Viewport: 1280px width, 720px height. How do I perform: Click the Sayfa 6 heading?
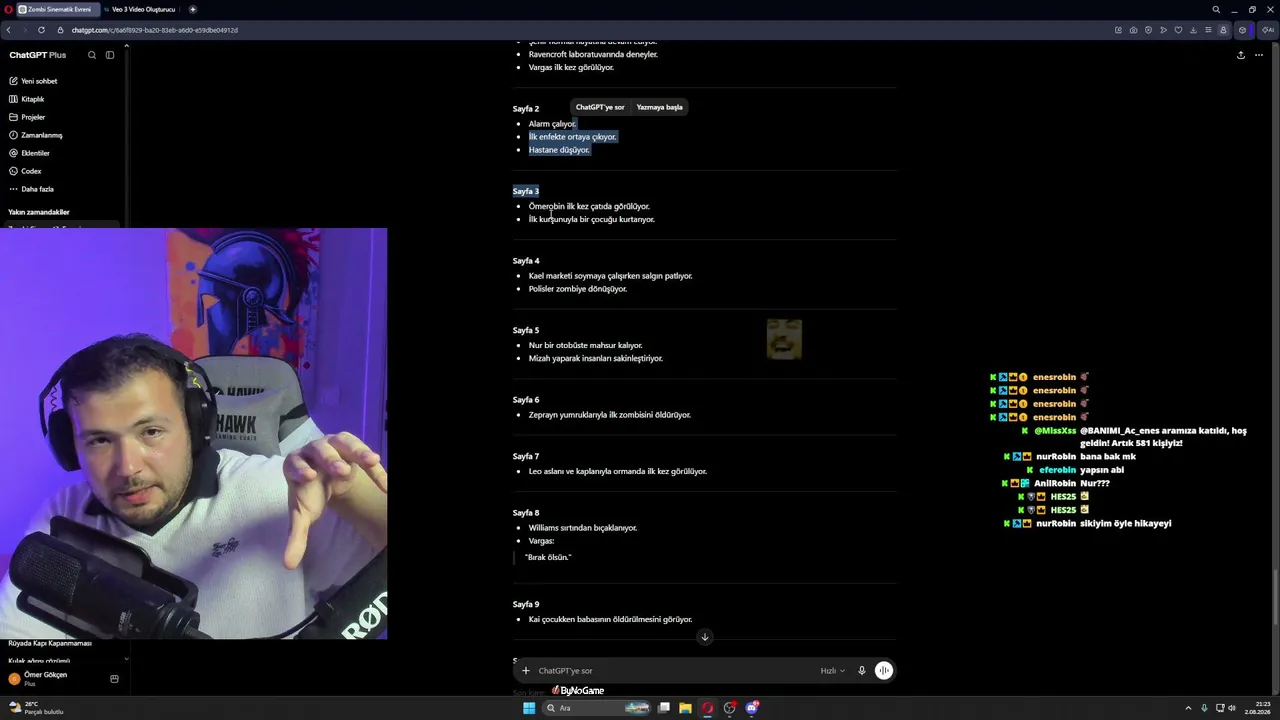point(526,400)
